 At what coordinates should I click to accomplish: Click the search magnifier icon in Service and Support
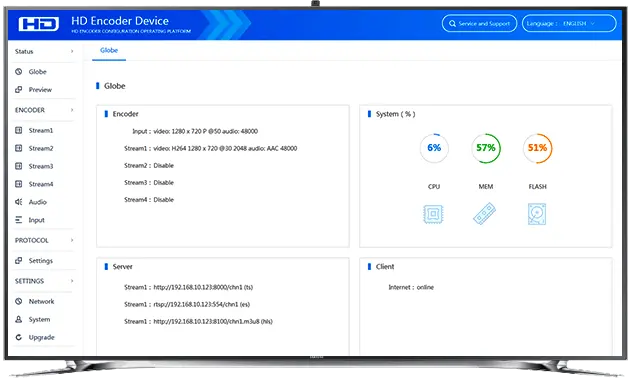[x=452, y=24]
